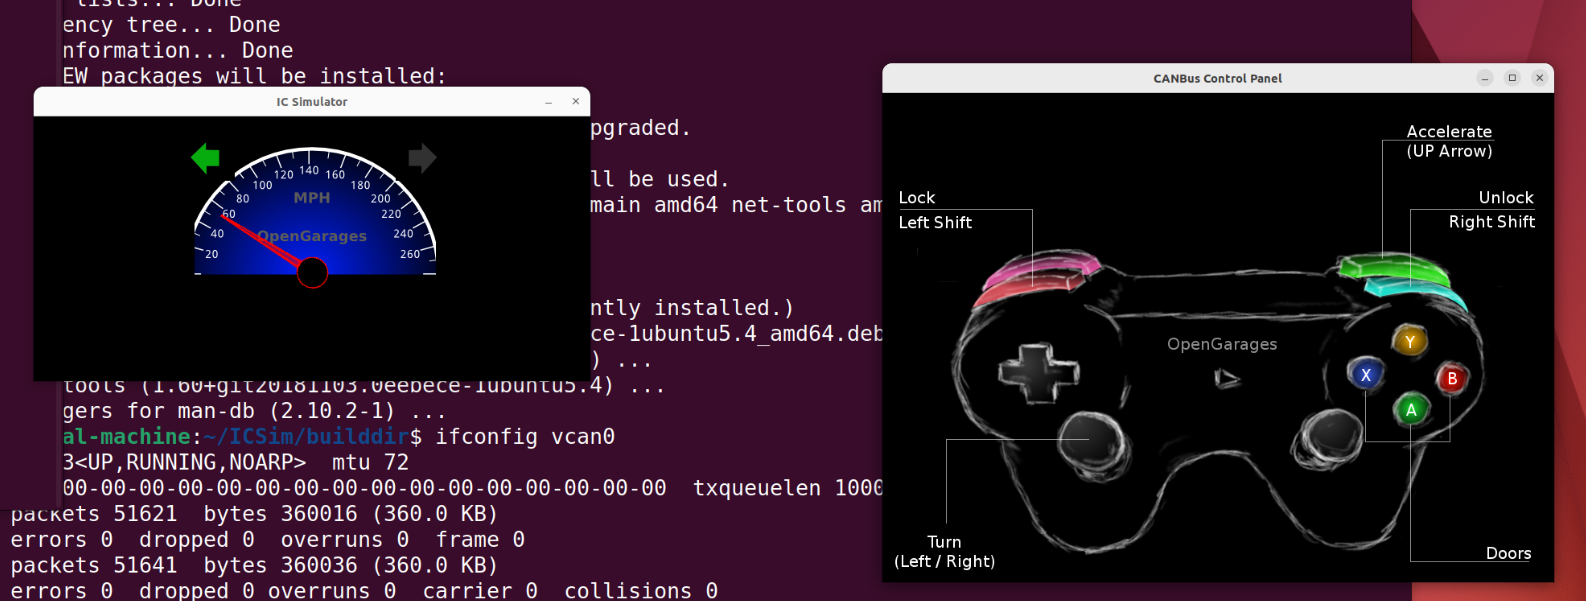This screenshot has height=601, width=1586.
Task: Click the Doors label
Action: tap(1508, 553)
